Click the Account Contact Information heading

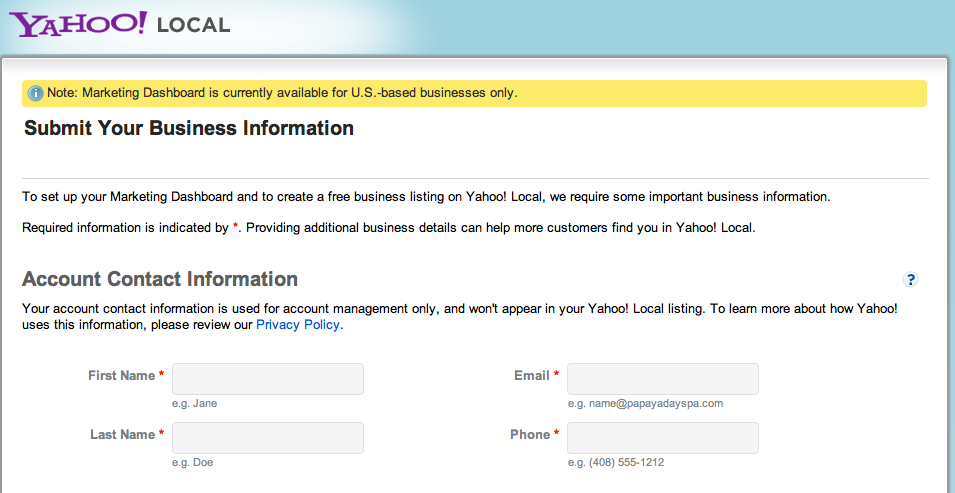coord(160,280)
